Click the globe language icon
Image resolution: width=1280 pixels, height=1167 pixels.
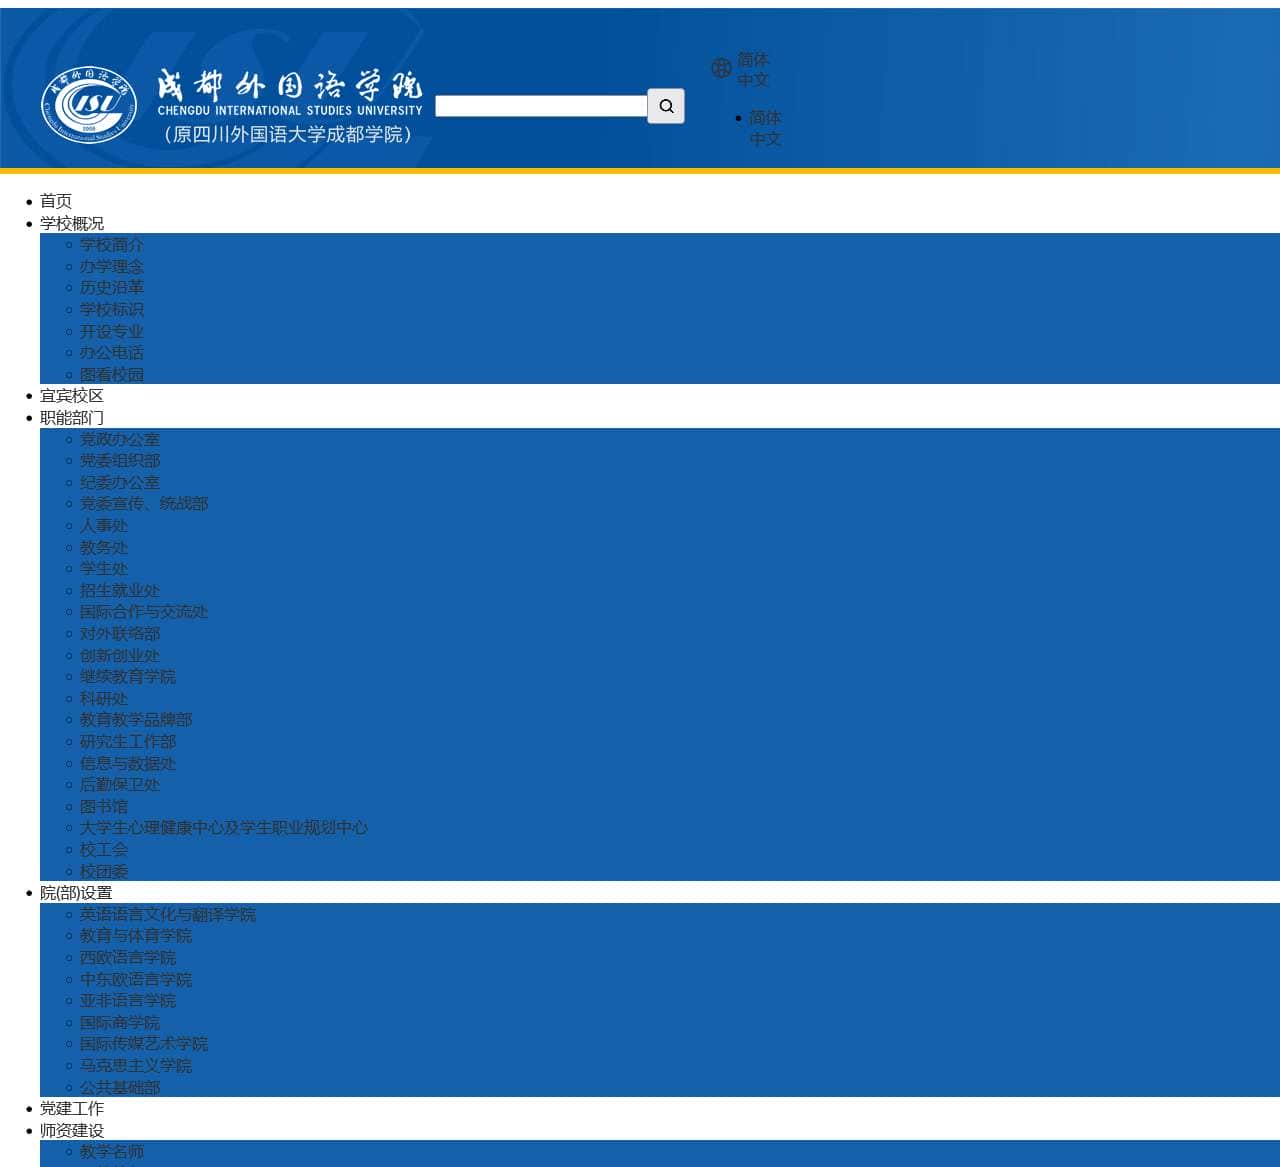[x=721, y=68]
